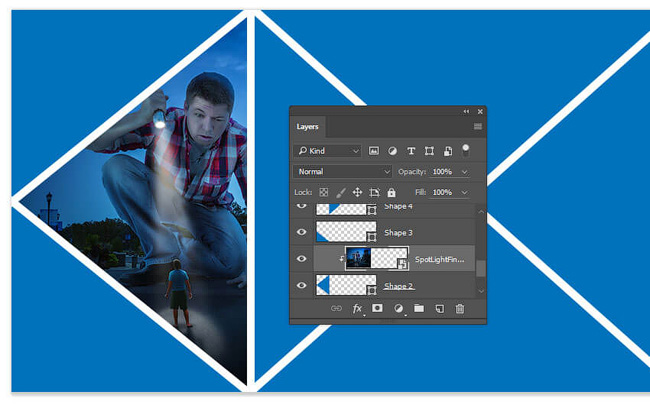Lock position move icon
Screen dimensions: 650x408
pos(357,192)
